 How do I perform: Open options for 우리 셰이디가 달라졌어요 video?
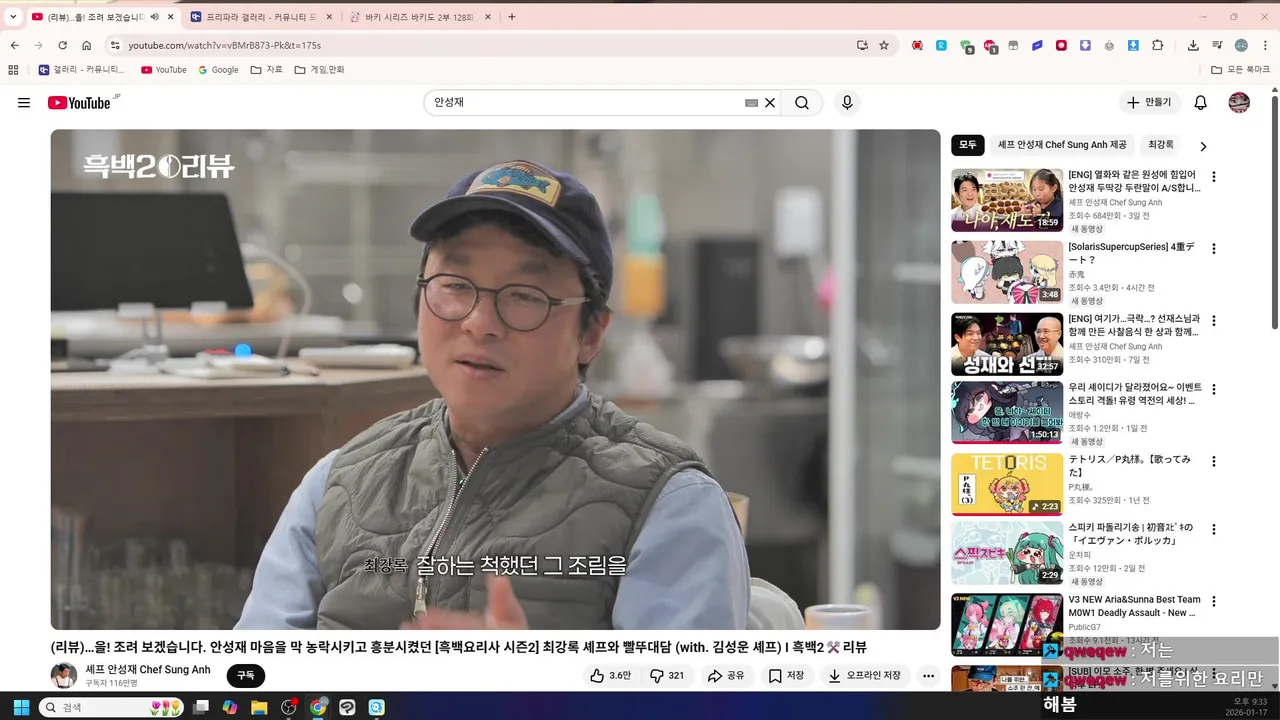[x=1214, y=389]
